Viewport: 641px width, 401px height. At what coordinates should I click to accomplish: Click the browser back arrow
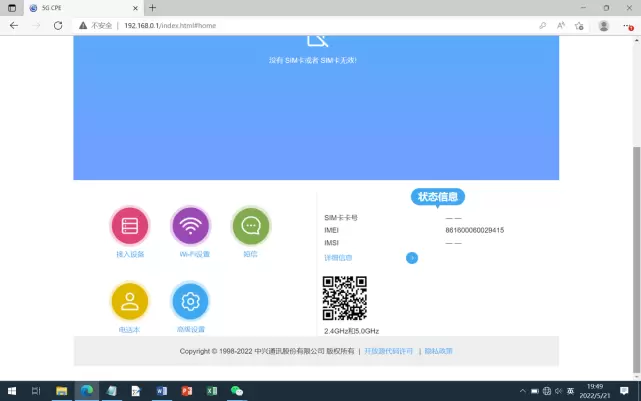pos(14,25)
